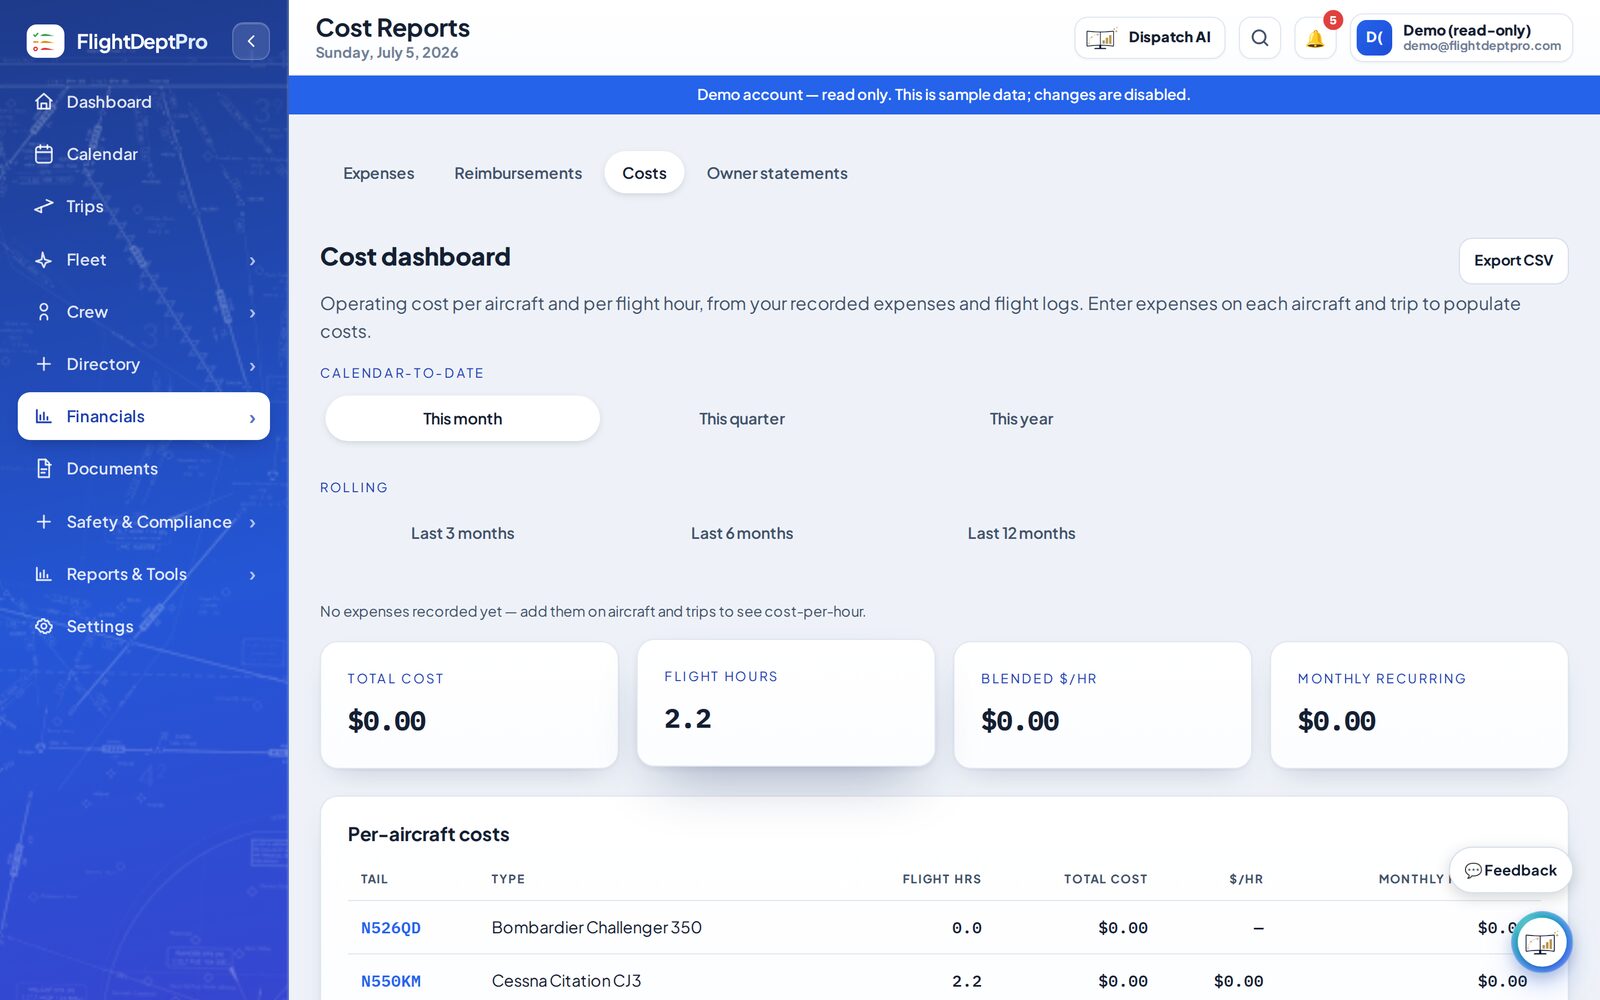1600x1000 pixels.
Task: Click the Export CSV button
Action: point(1513,260)
